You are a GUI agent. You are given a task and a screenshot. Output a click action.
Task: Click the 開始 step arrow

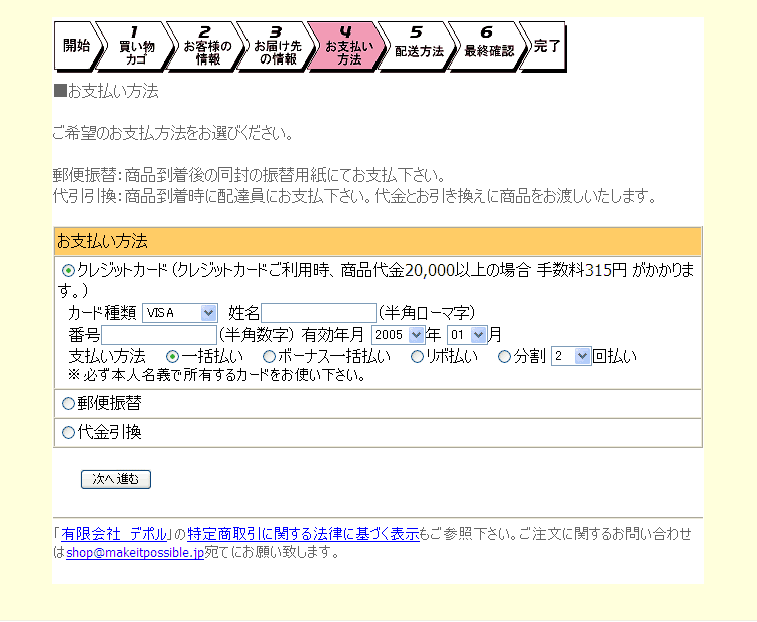76,46
